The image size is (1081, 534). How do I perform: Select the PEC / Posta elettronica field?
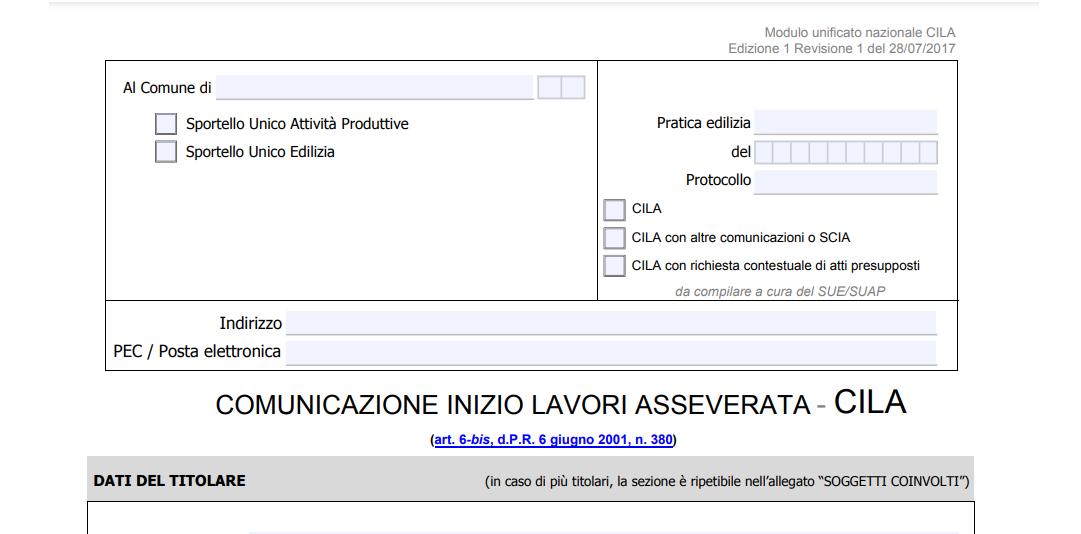611,352
